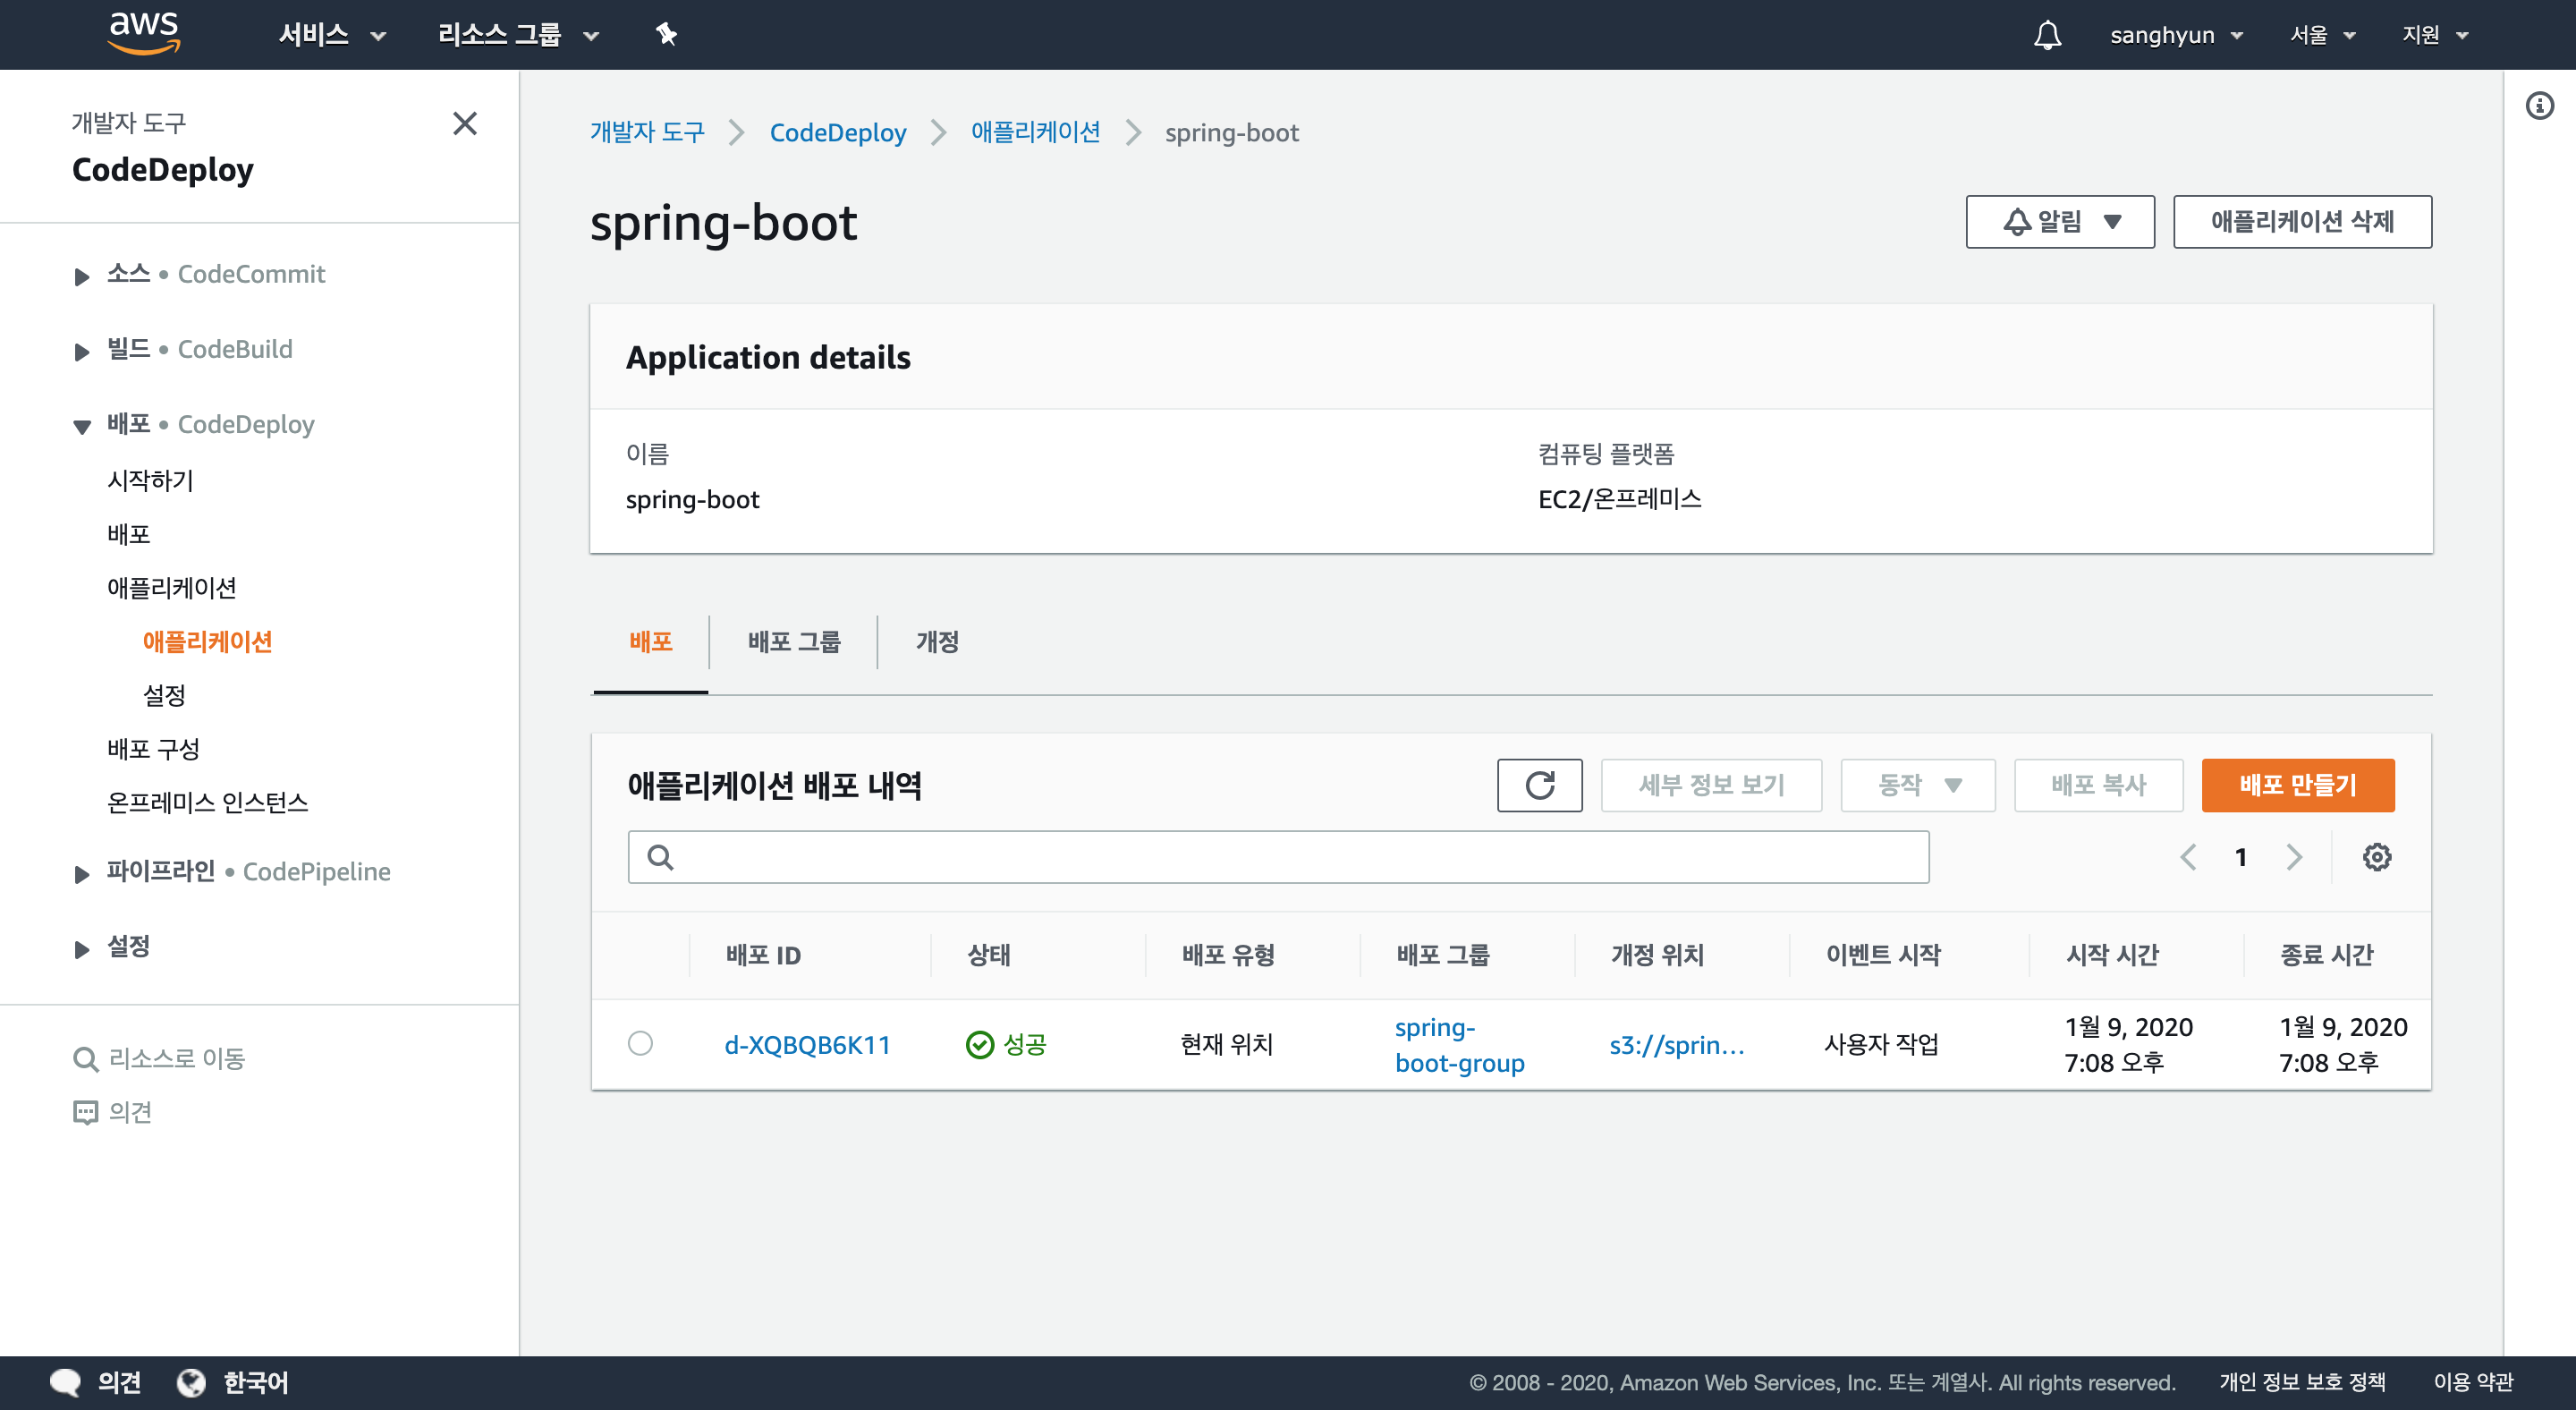The image size is (2576, 1410).
Task: Switch to the 배포 그룹 tab
Action: click(794, 641)
